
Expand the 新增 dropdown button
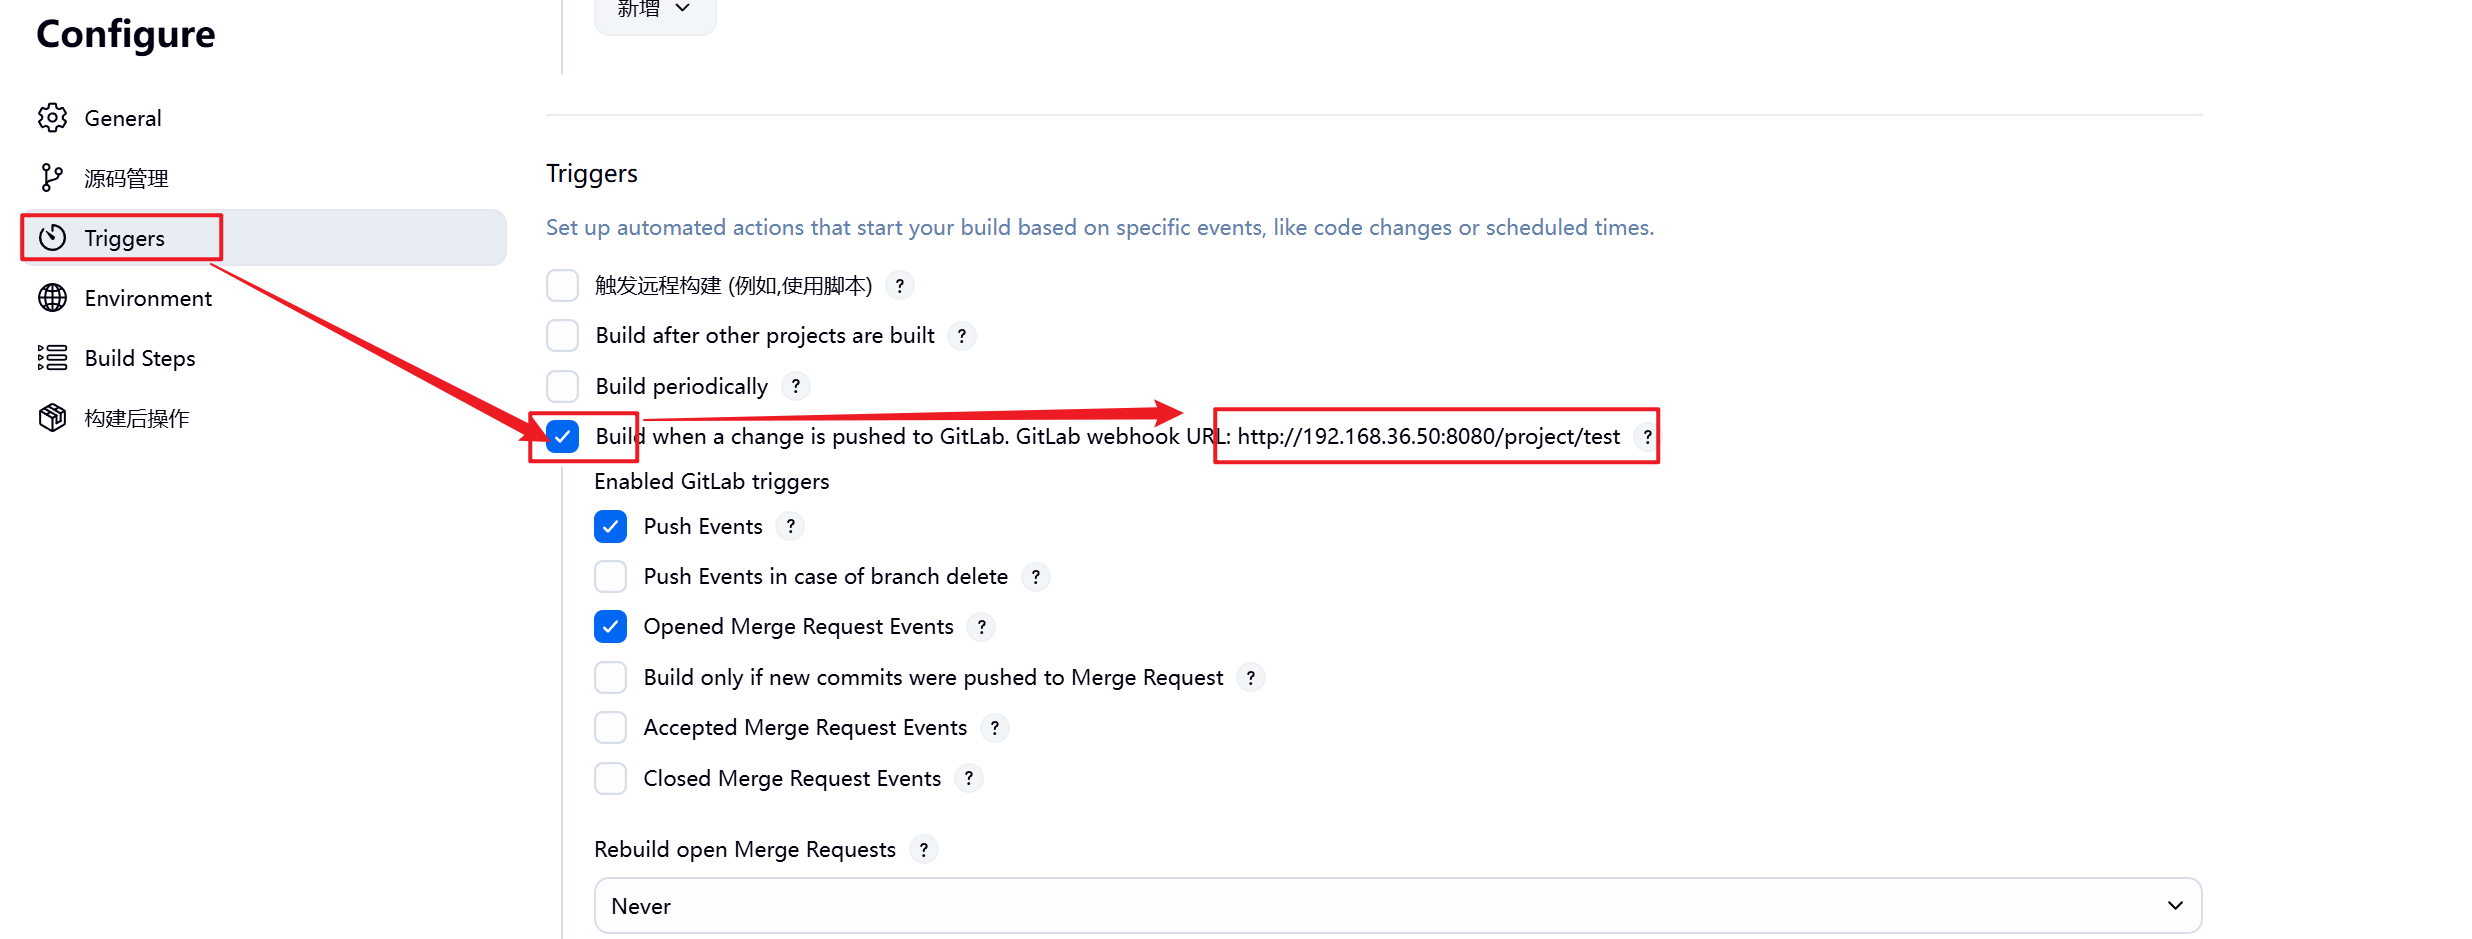click(x=655, y=10)
